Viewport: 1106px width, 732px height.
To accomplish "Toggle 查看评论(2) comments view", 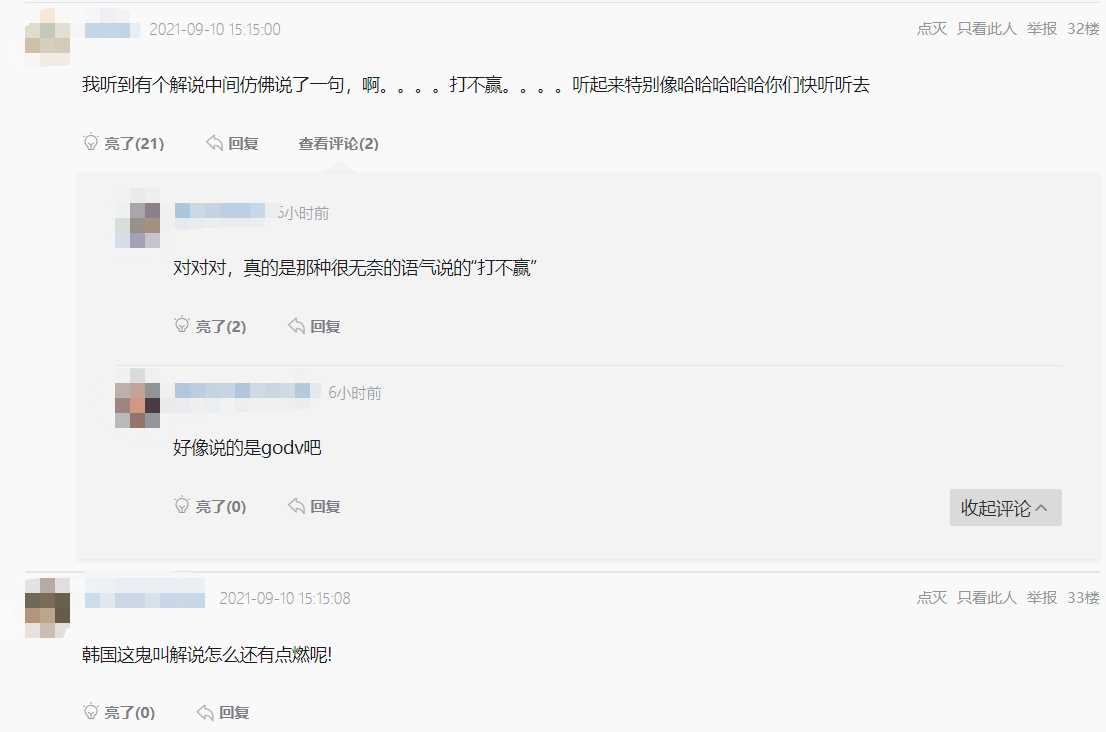I will [339, 144].
